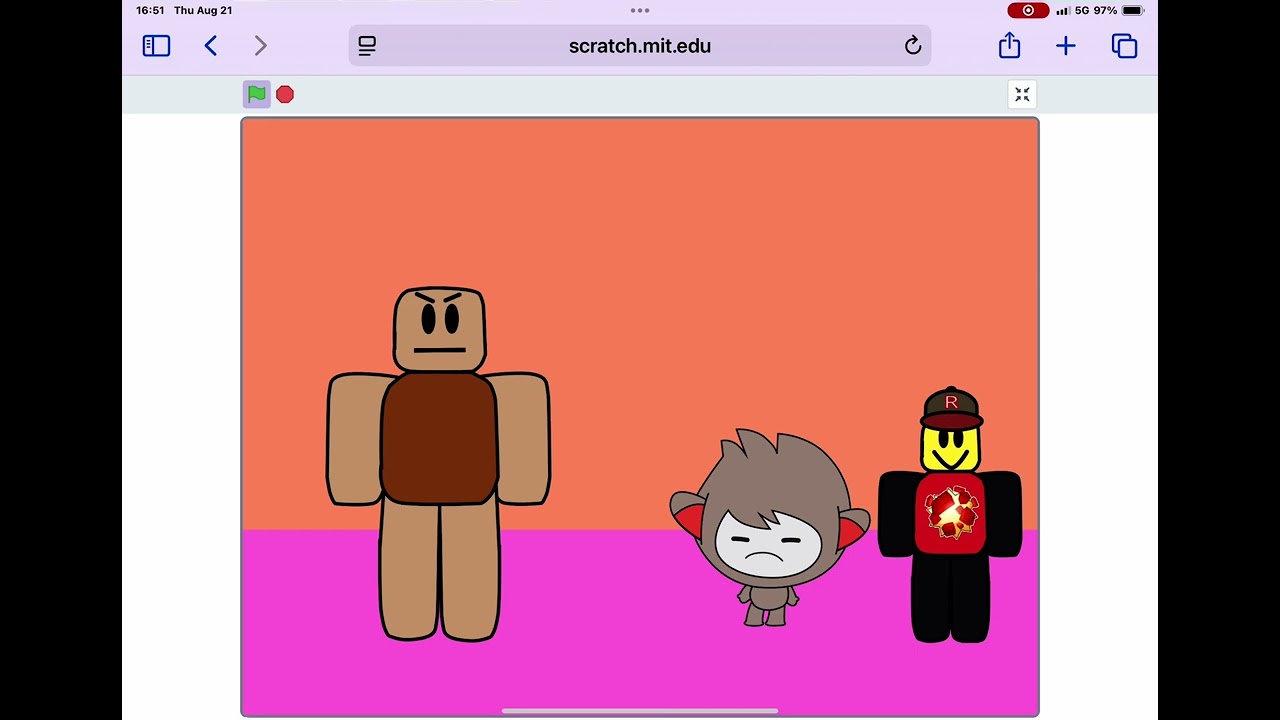Open the Share sheet
This screenshot has height=720, width=1280.
pos(1009,45)
